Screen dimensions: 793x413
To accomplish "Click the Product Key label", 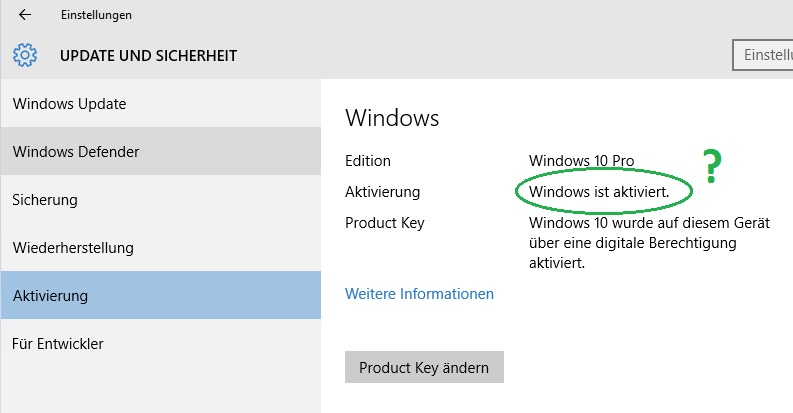I will (x=384, y=223).
